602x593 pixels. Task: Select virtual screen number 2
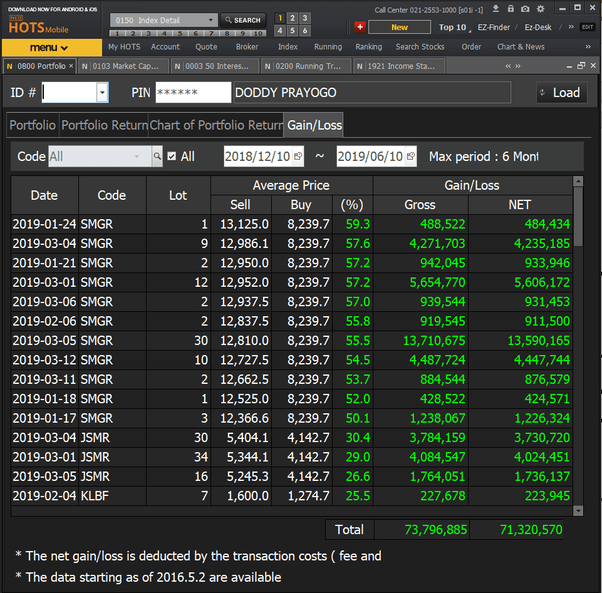tap(292, 18)
